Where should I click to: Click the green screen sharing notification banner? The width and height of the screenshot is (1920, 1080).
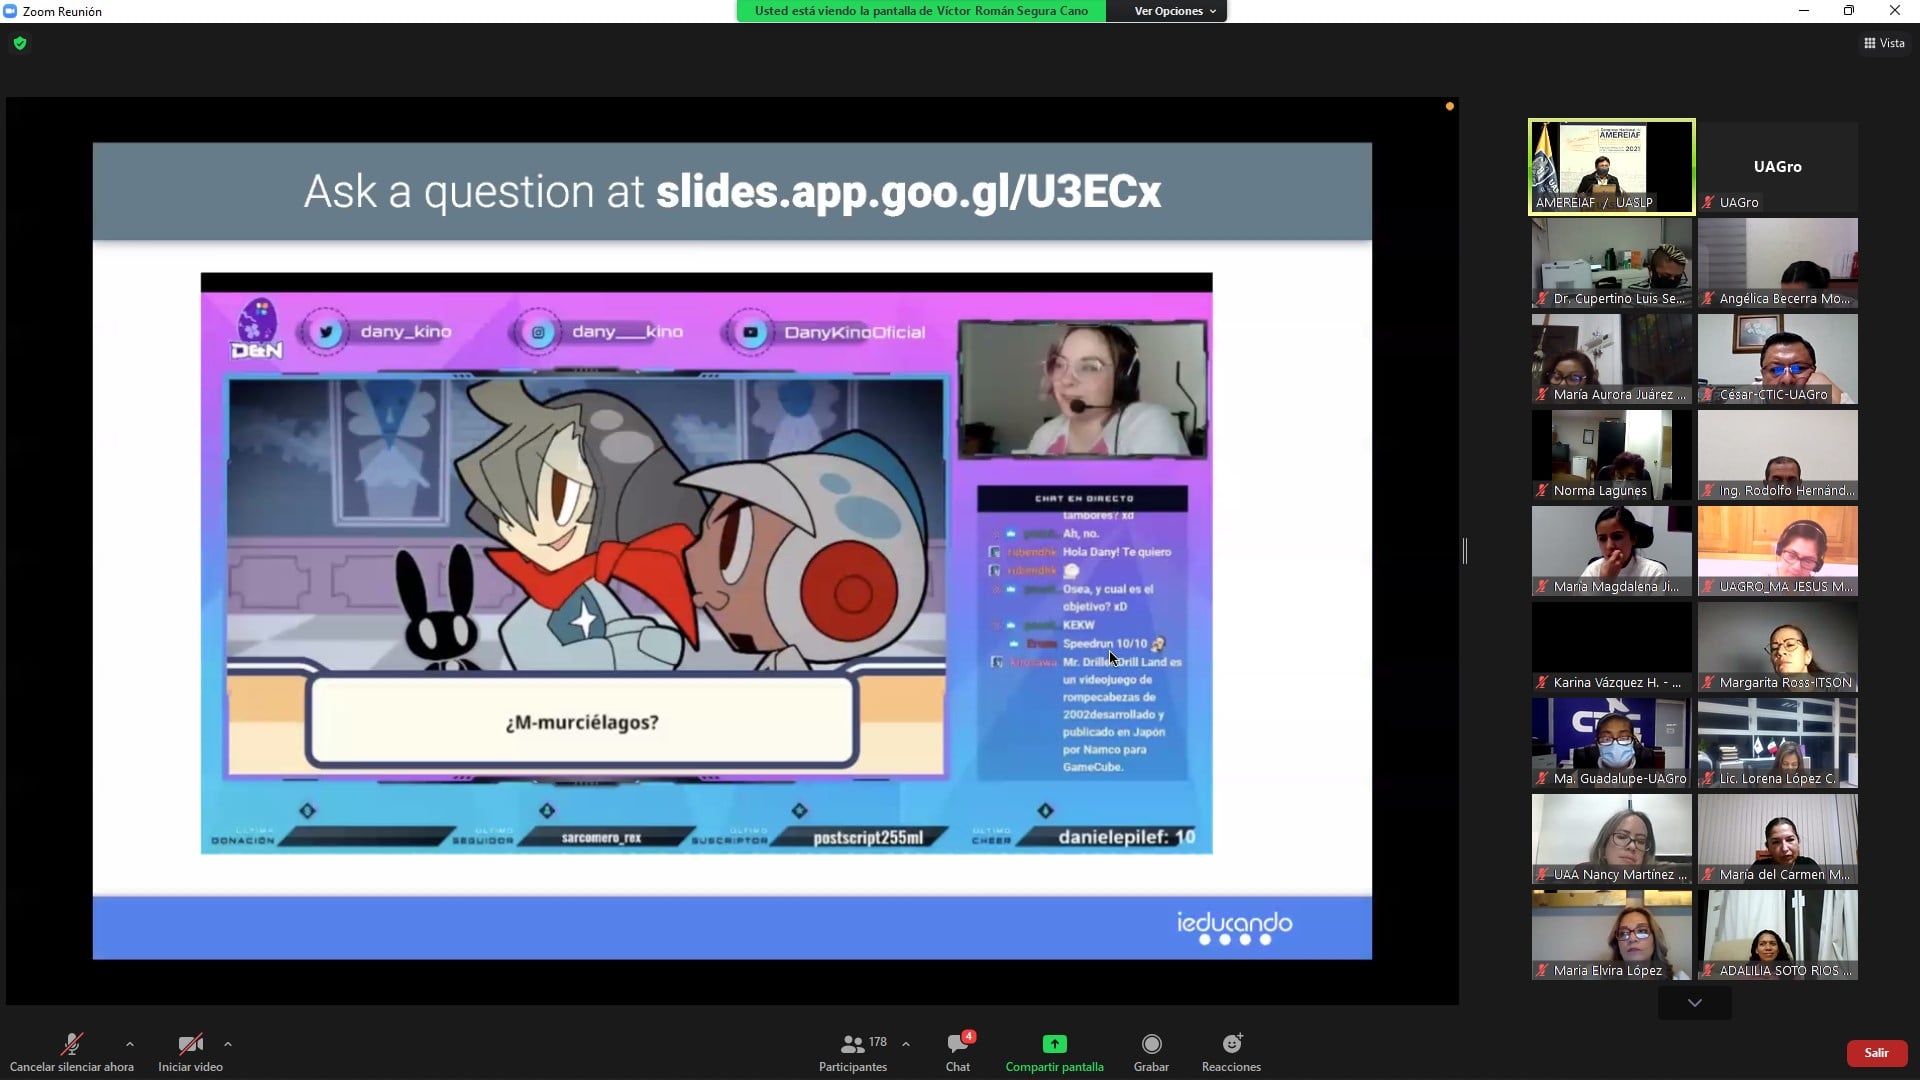920,11
